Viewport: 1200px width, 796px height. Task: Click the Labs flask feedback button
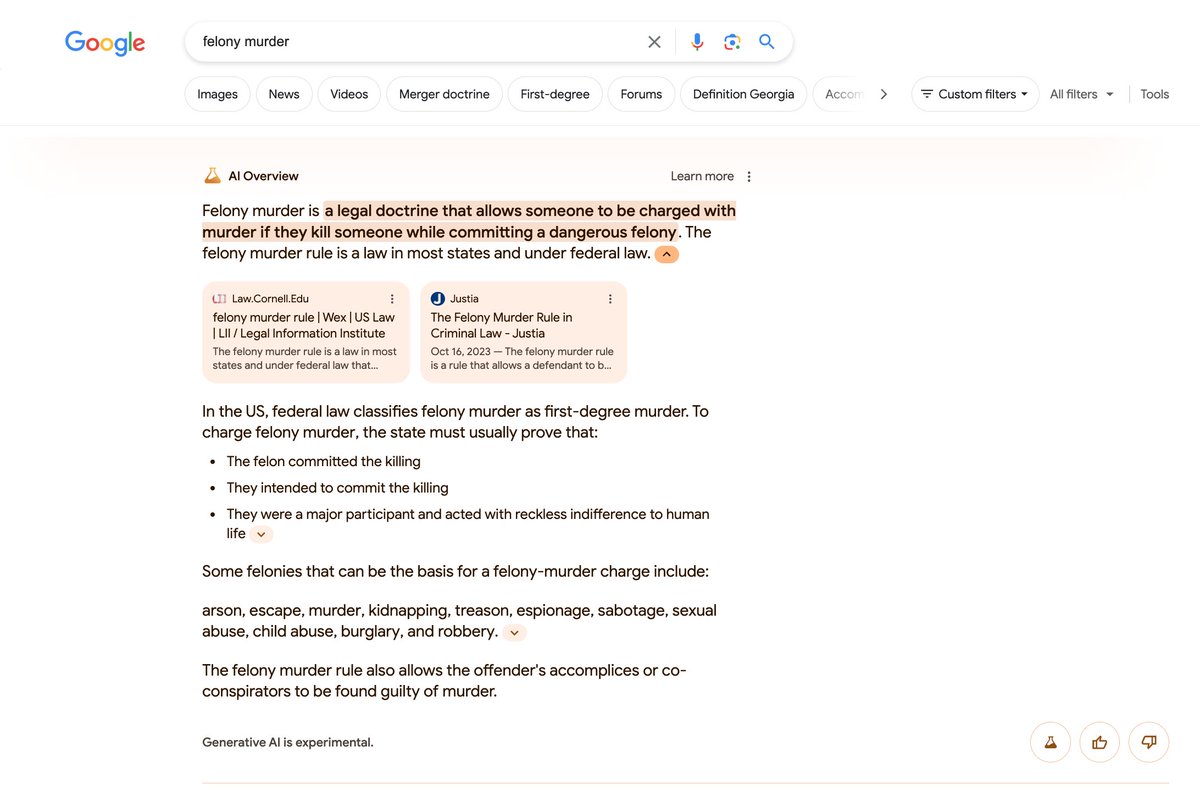(x=1050, y=742)
